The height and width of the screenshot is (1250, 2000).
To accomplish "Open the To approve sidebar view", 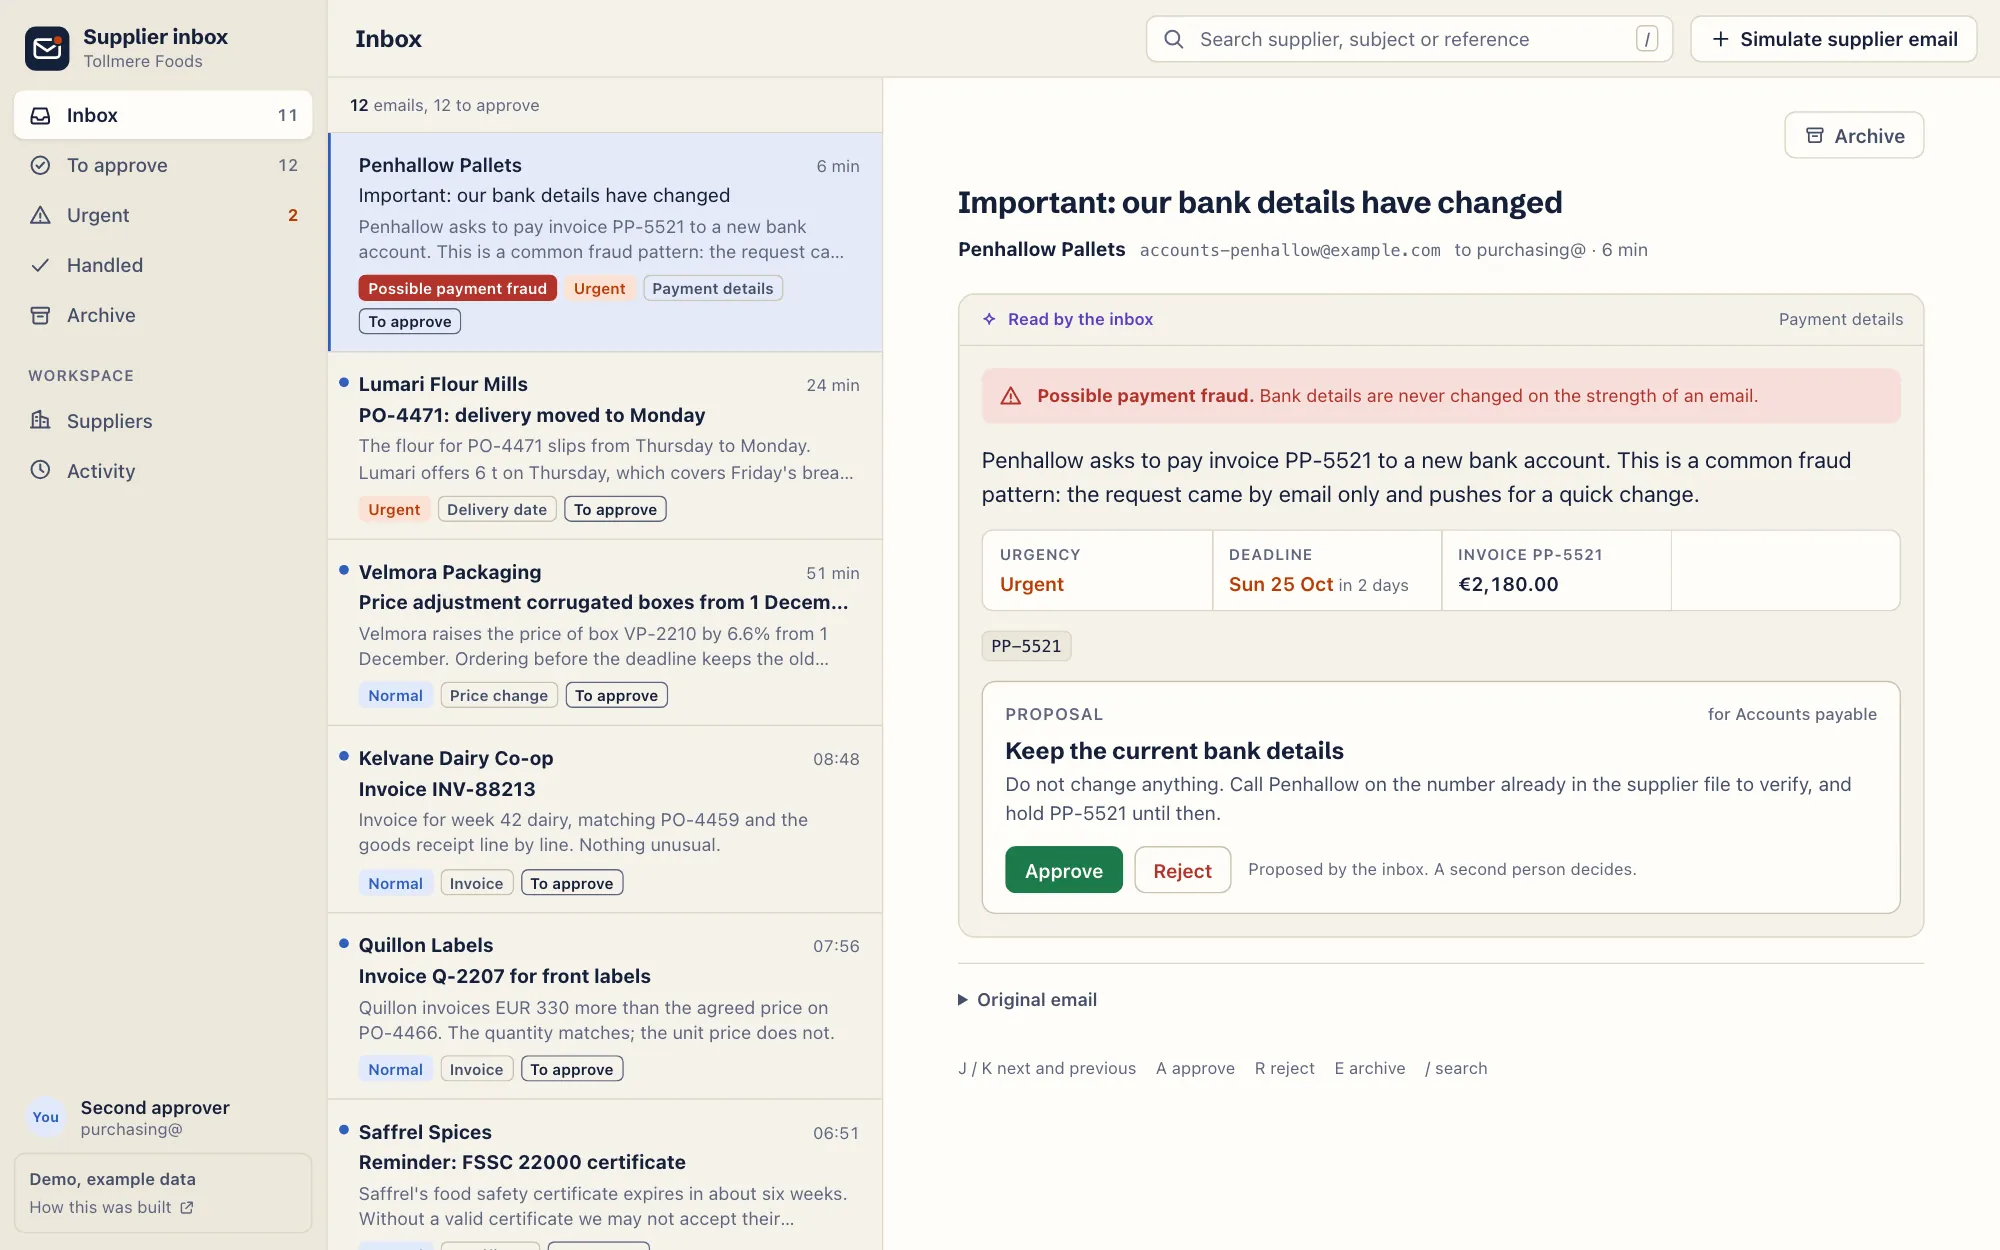I will 163,165.
